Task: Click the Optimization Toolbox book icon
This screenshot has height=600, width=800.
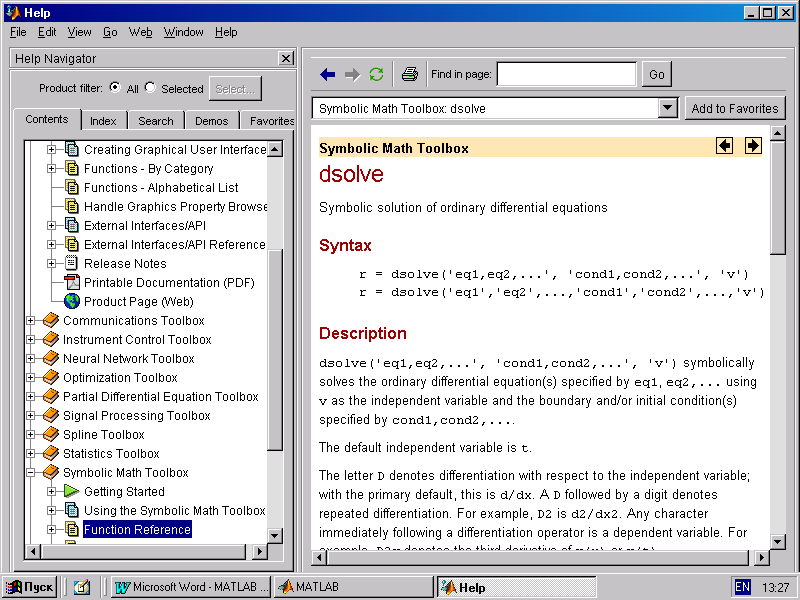Action: pyautogui.click(x=51, y=378)
